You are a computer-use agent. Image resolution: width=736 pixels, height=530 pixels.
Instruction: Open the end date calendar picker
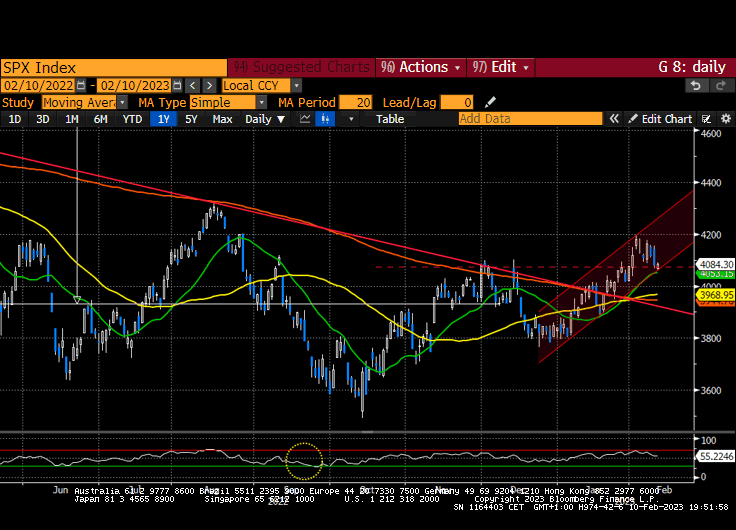pos(177,85)
